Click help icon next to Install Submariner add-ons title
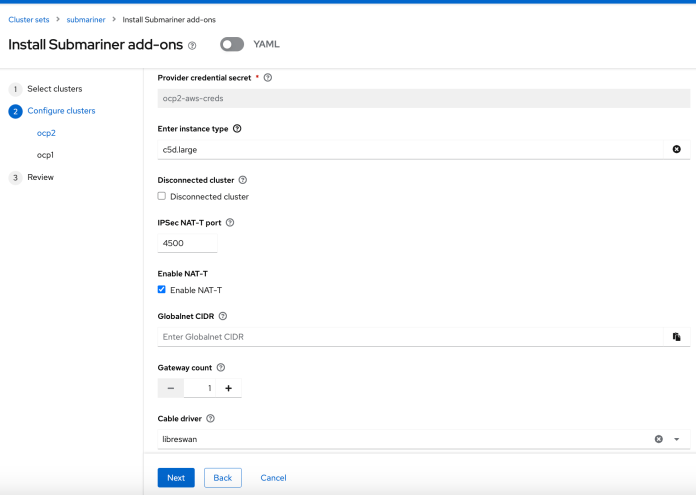 (192, 45)
